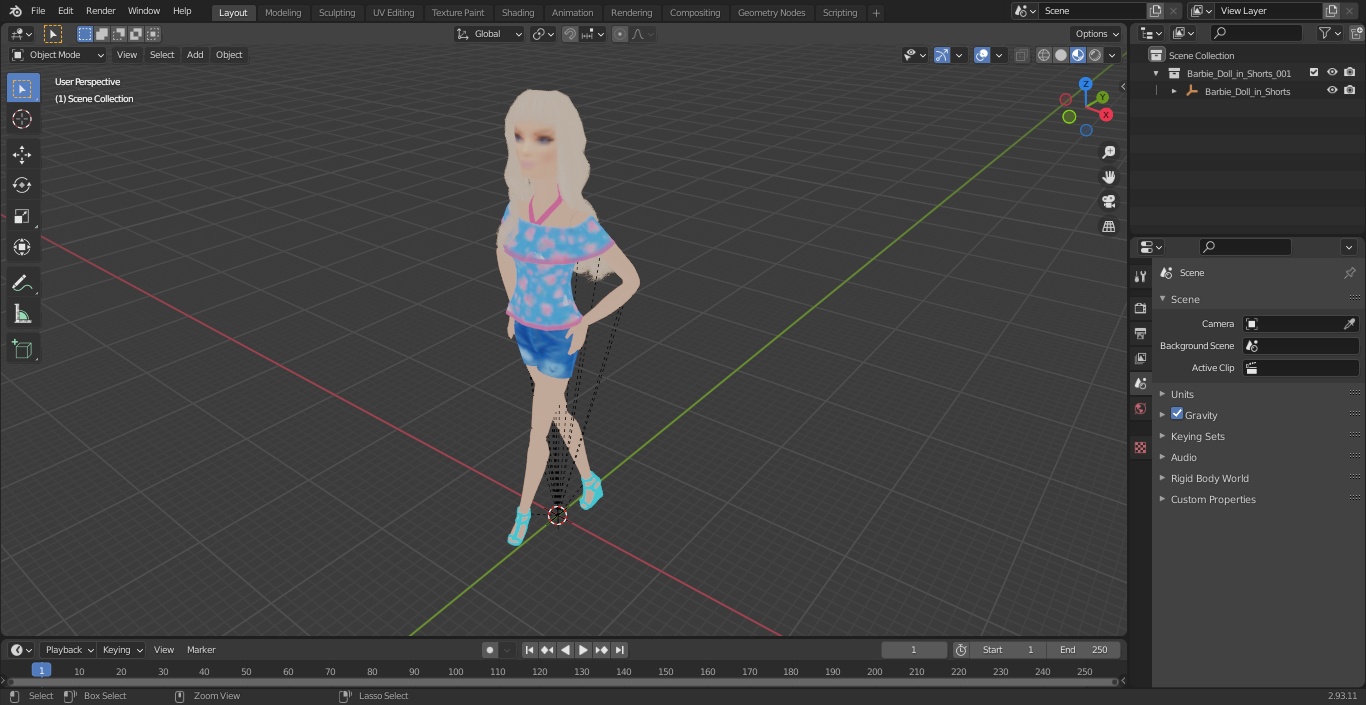Image resolution: width=1366 pixels, height=705 pixels.
Task: Activate the Transform tool
Action: [x=22, y=247]
